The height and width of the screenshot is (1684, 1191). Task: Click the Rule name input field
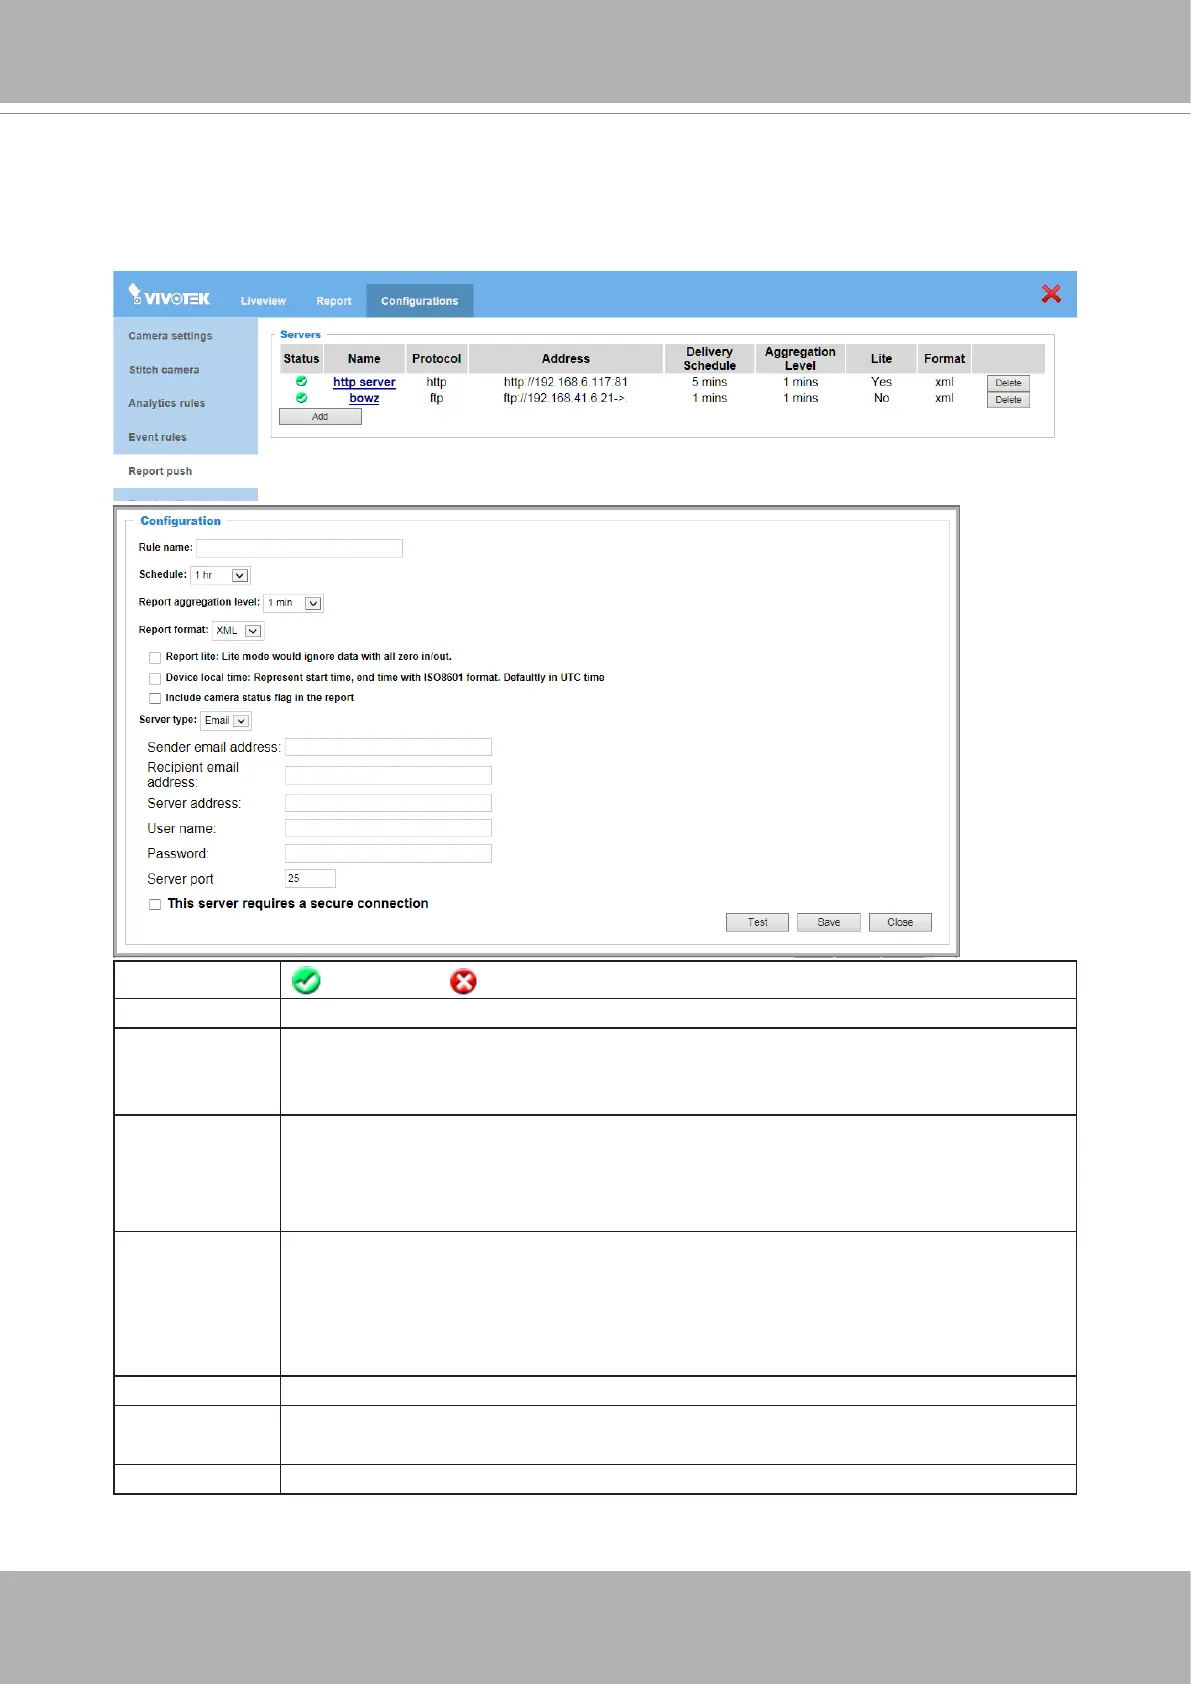299,548
